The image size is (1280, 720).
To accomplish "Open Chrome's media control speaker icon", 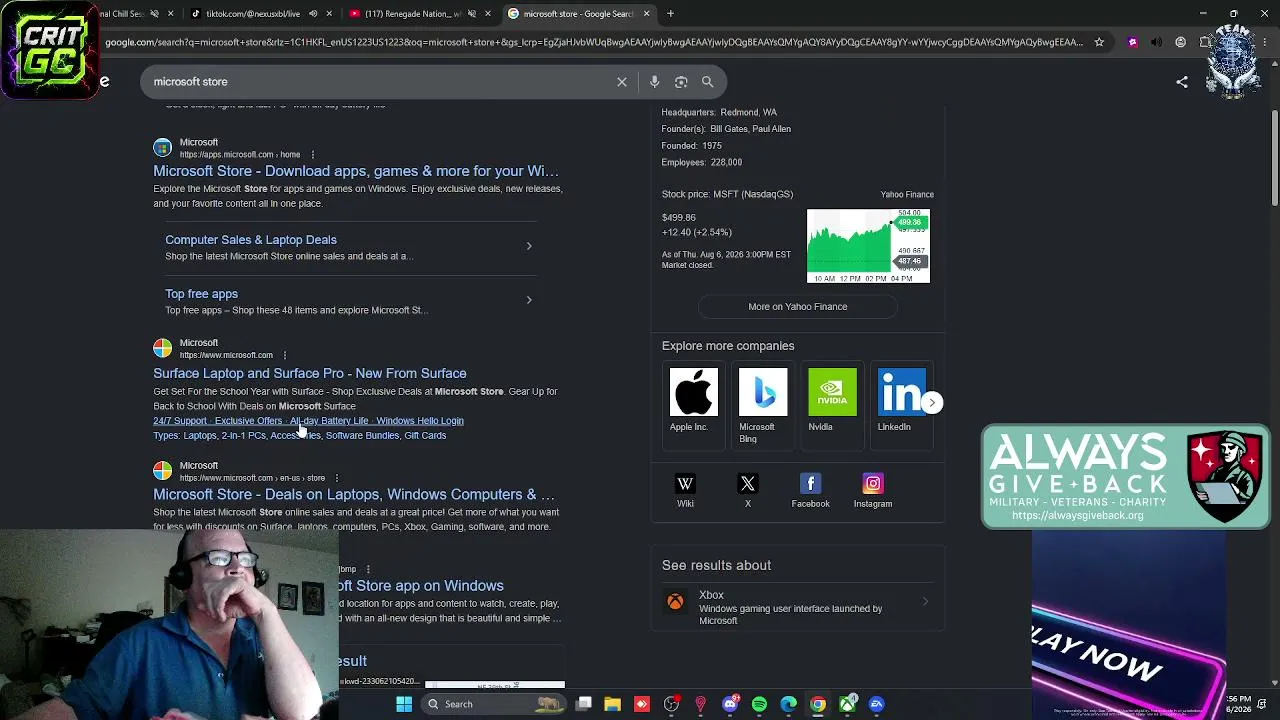I will (x=1156, y=42).
